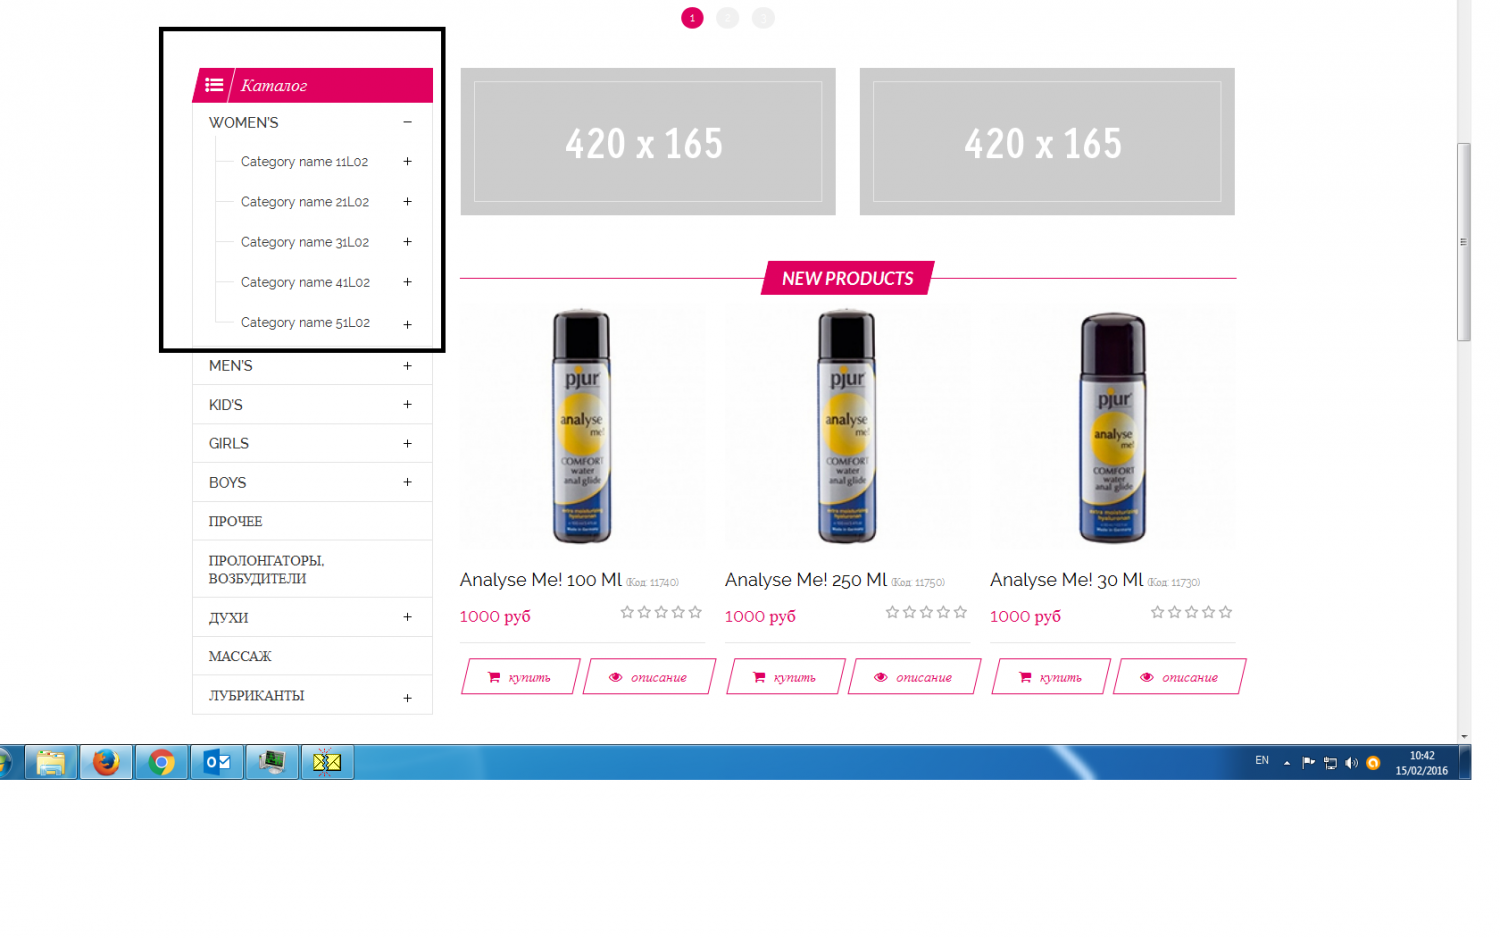This screenshot has height=938, width=1500.
Task: Expand the MEN'S category
Action: click(407, 366)
